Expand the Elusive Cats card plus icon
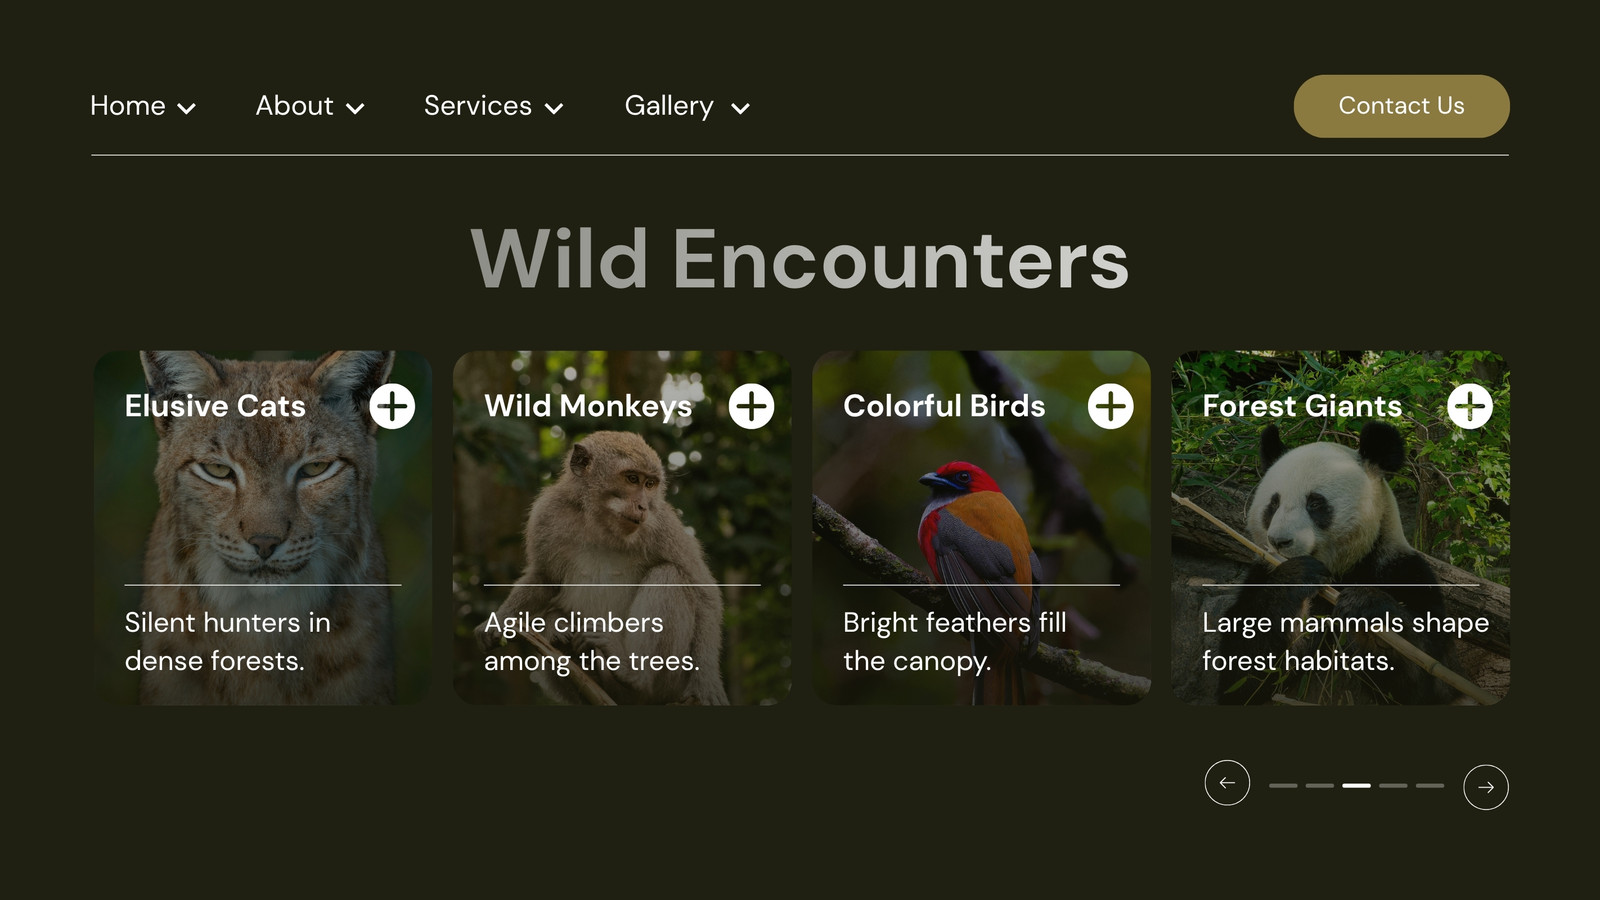This screenshot has width=1600, height=900. pyautogui.click(x=392, y=406)
